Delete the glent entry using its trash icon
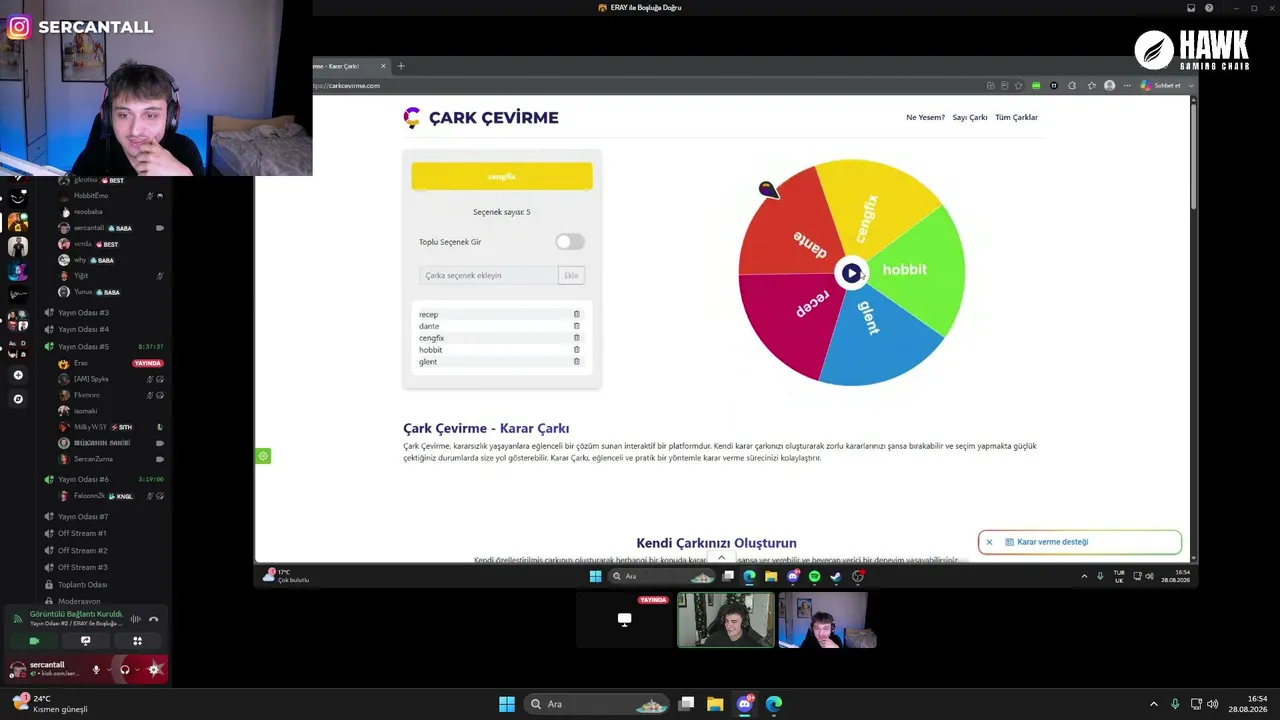The image size is (1280, 720). (576, 361)
